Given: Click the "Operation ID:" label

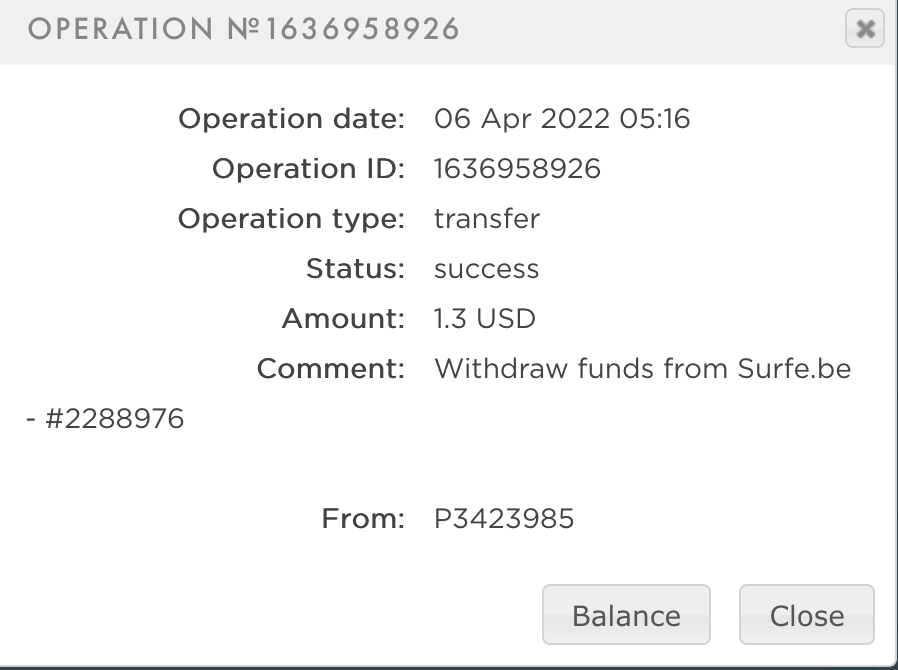Looking at the screenshot, I should (308, 169).
